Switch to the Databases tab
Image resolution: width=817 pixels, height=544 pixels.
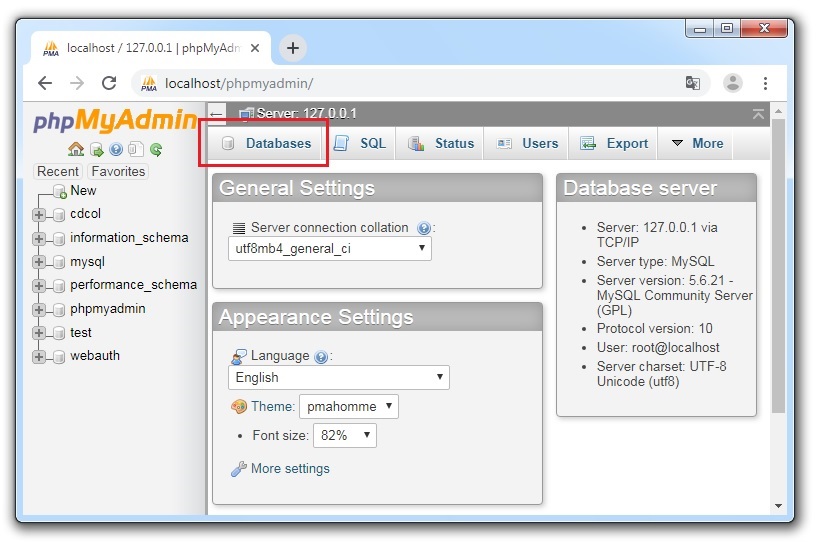pos(266,144)
